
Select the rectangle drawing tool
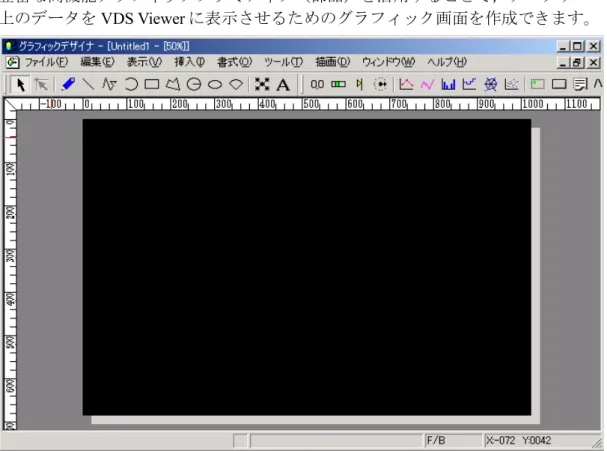coord(152,84)
